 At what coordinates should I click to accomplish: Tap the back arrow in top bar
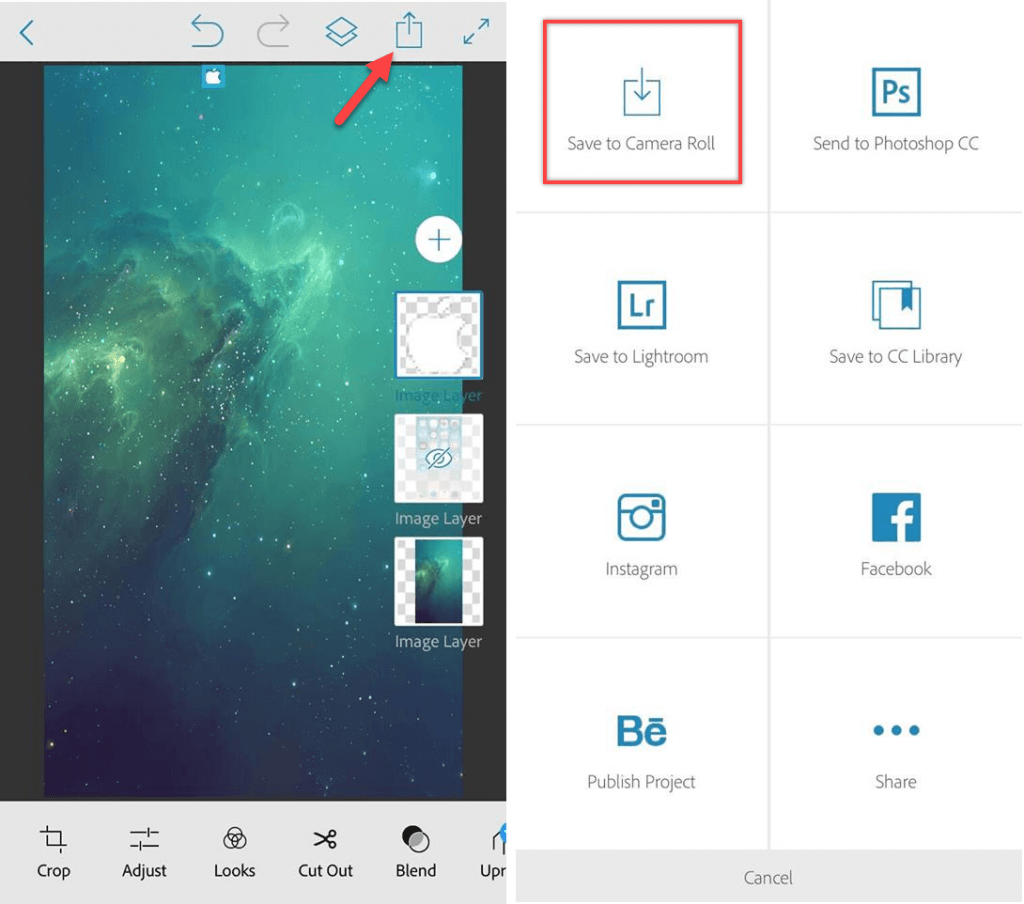(x=27, y=33)
